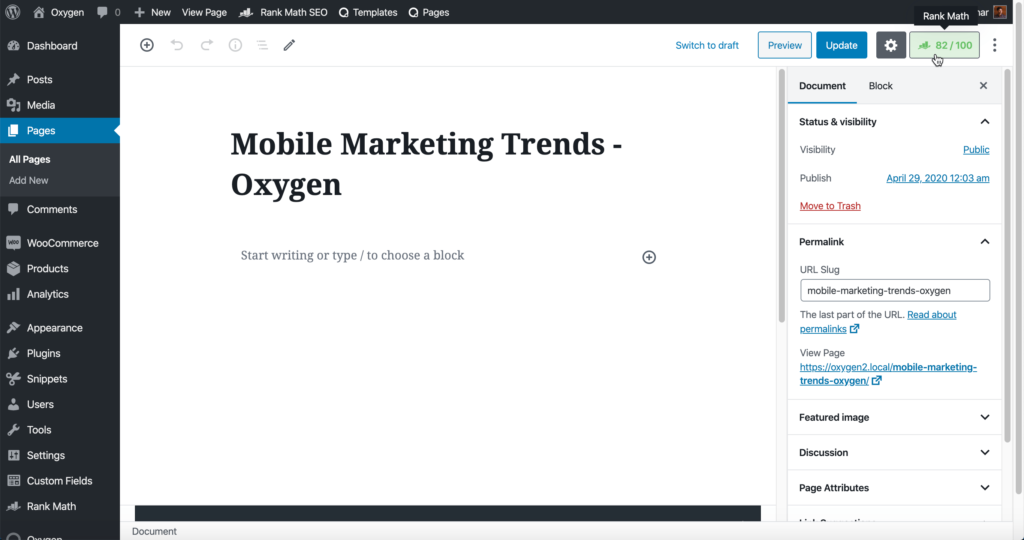This screenshot has width=1024, height=540.
Task: Open Plugins in the sidebar
Action: tap(59, 353)
